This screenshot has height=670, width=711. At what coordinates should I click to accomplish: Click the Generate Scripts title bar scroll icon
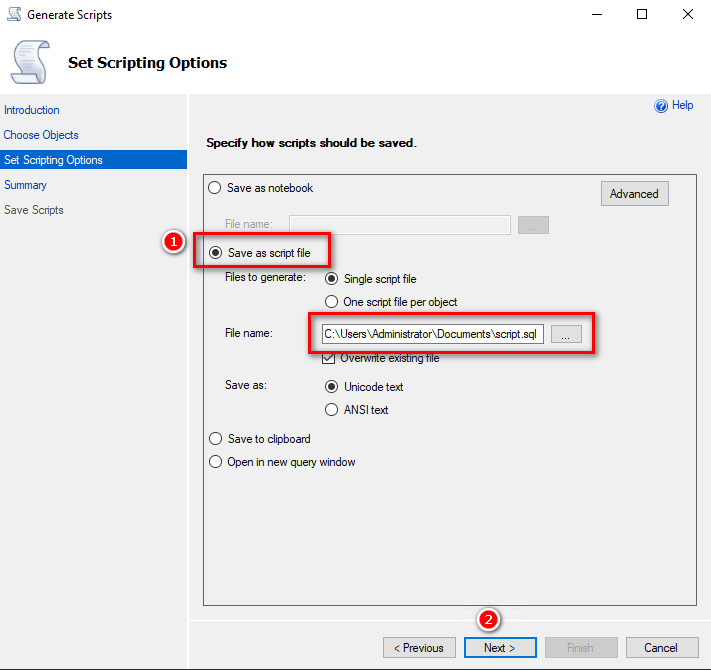14,14
